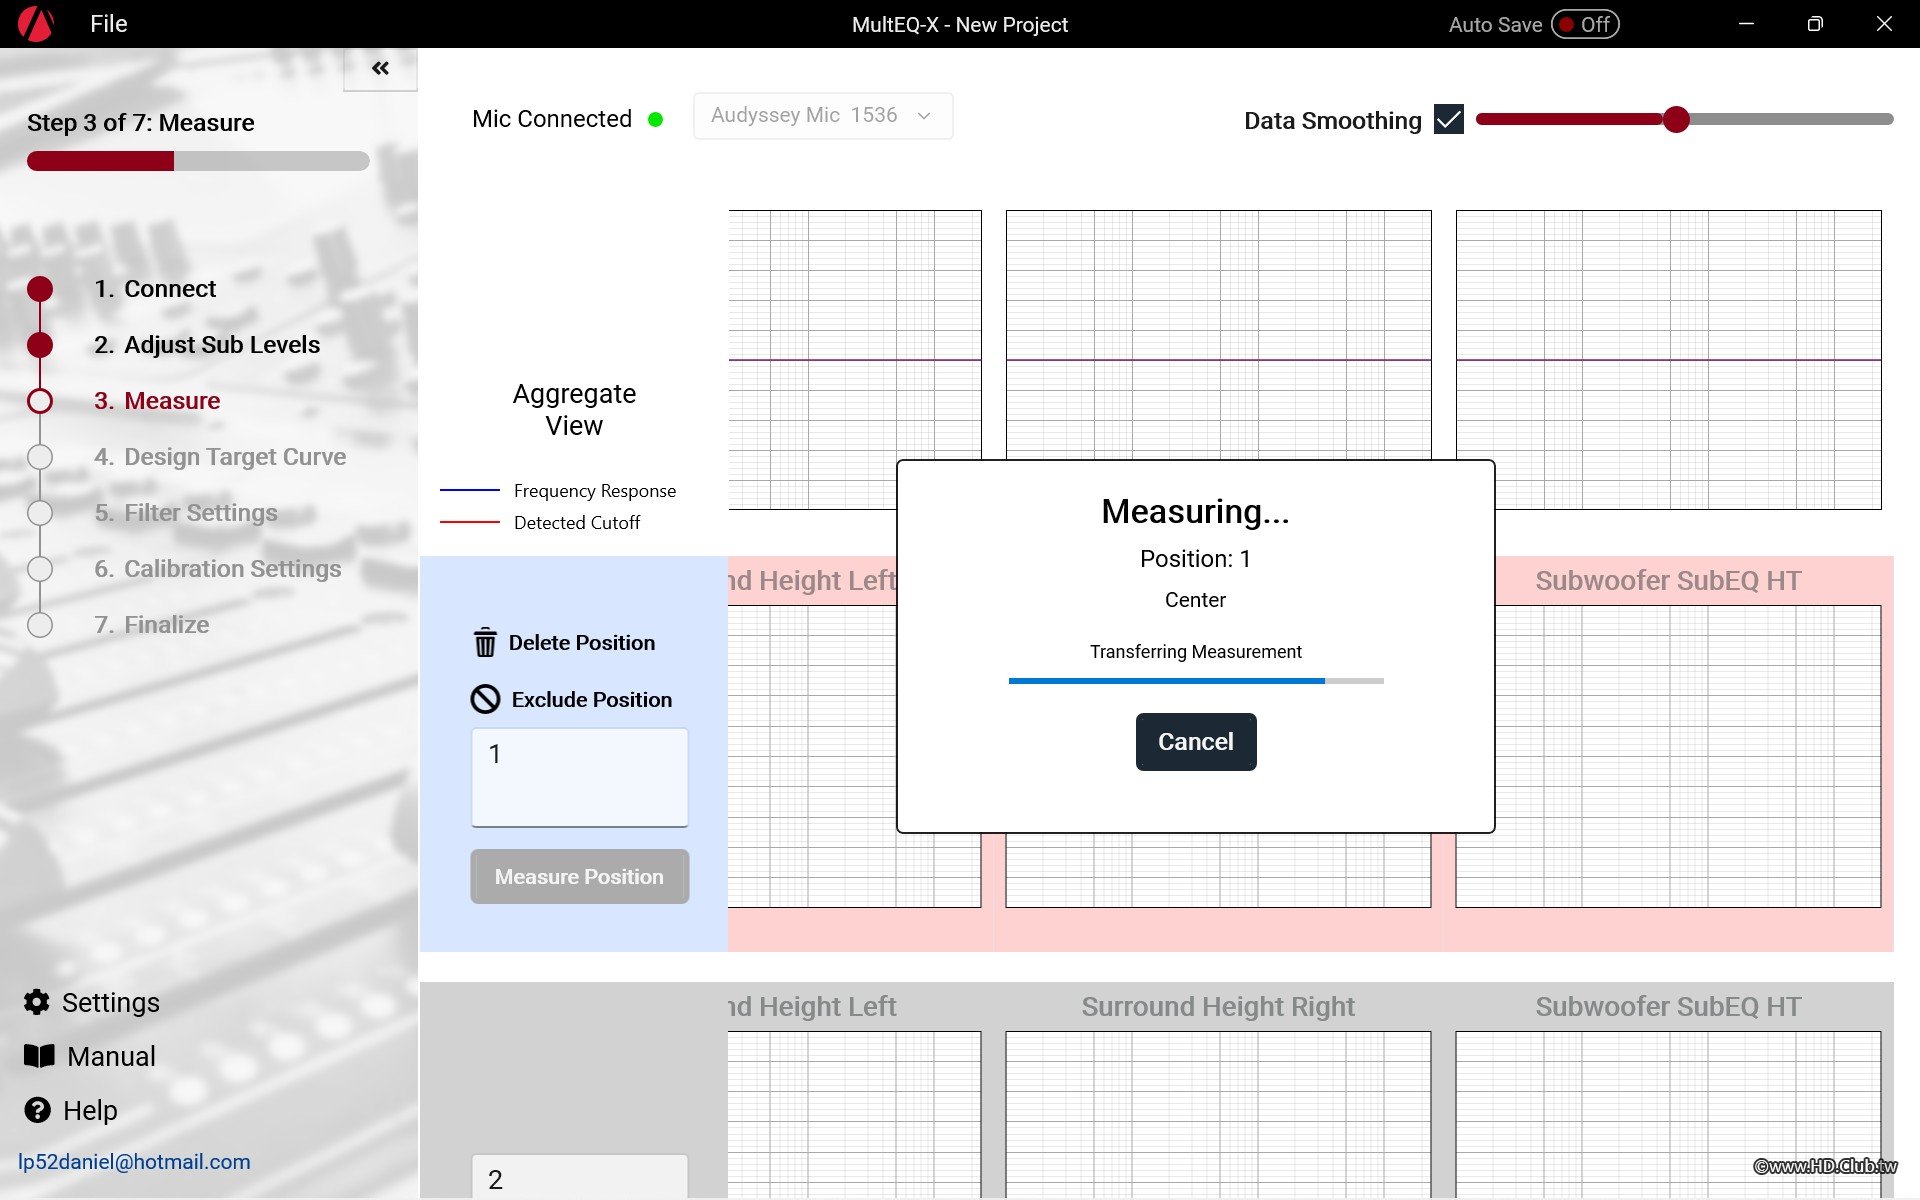The width and height of the screenshot is (1920, 1200).
Task: Click the middle aggregate view graph
Action: click(1218, 335)
